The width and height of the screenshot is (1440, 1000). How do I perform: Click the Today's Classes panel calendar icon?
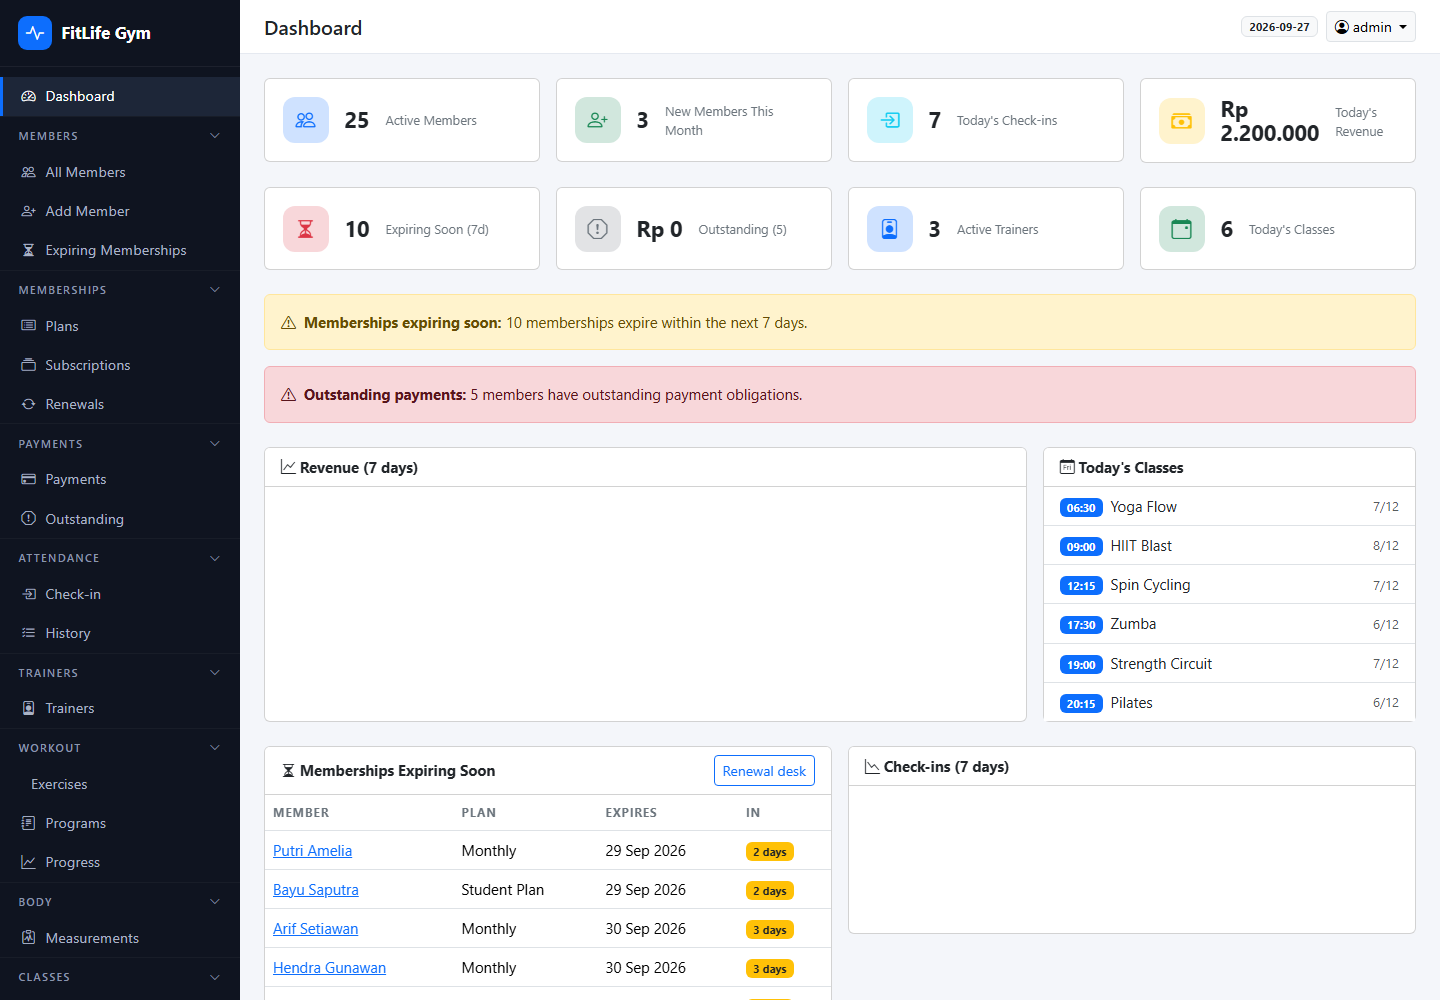point(1067,467)
